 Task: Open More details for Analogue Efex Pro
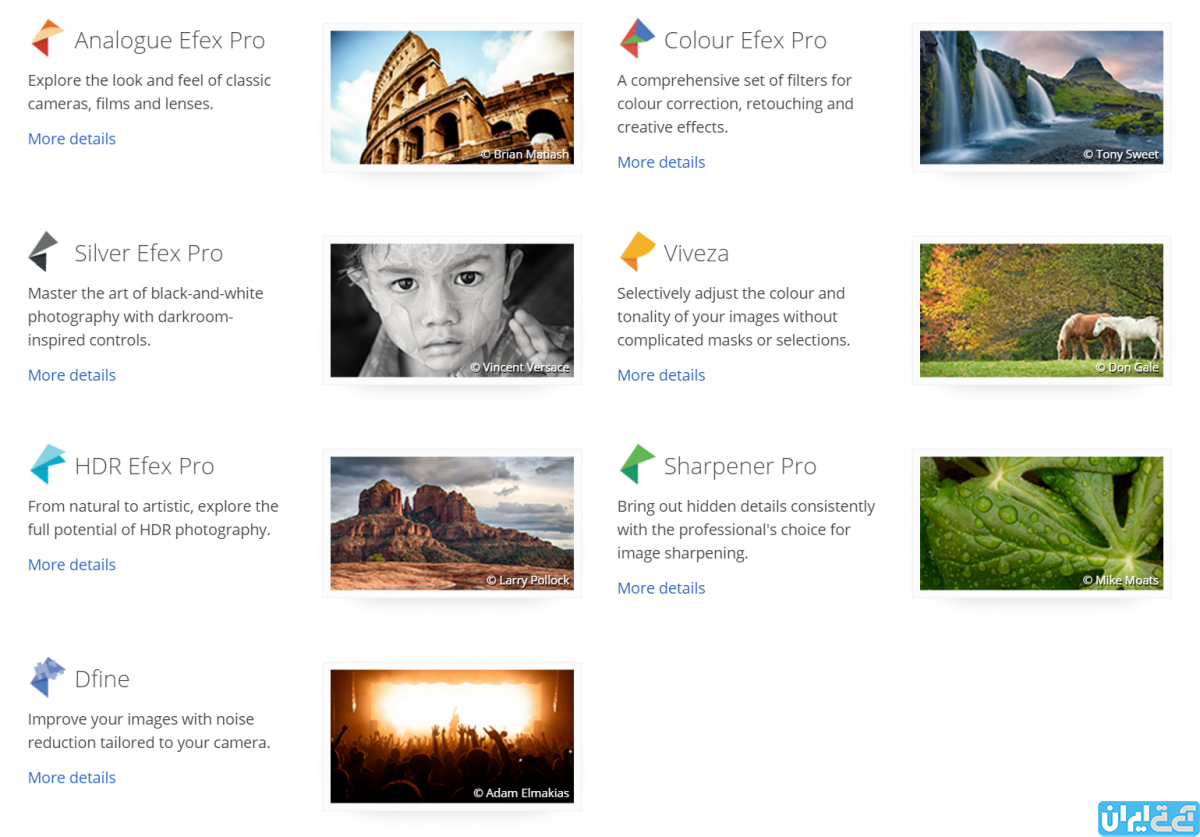point(72,139)
